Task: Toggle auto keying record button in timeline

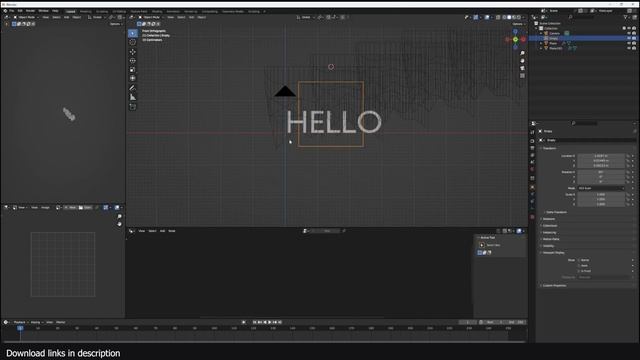Action: [244, 322]
